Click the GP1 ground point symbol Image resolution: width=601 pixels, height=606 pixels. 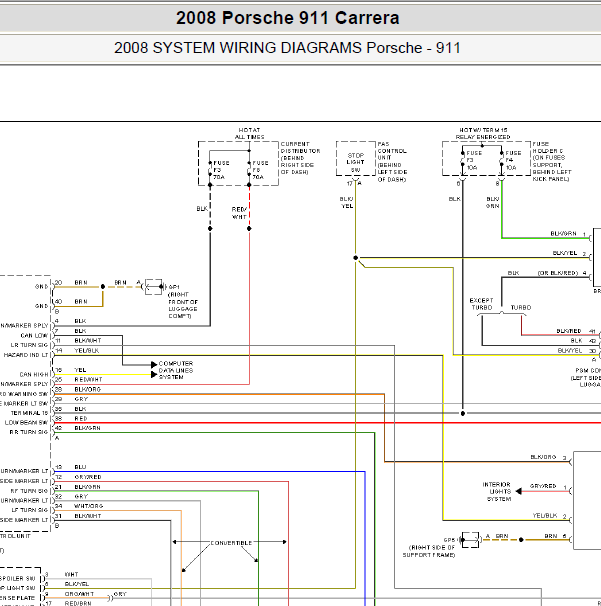pos(153,287)
